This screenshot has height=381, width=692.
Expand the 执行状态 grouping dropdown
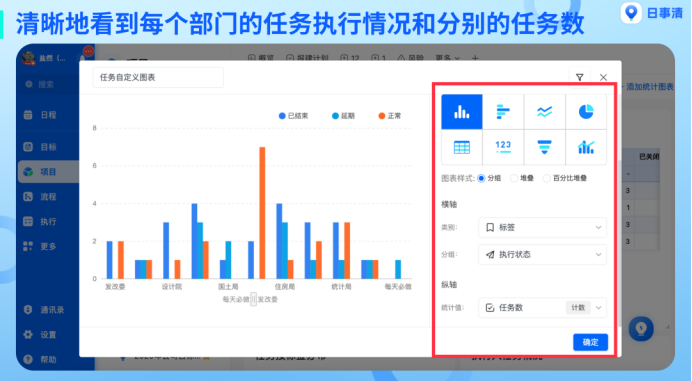tap(542, 254)
